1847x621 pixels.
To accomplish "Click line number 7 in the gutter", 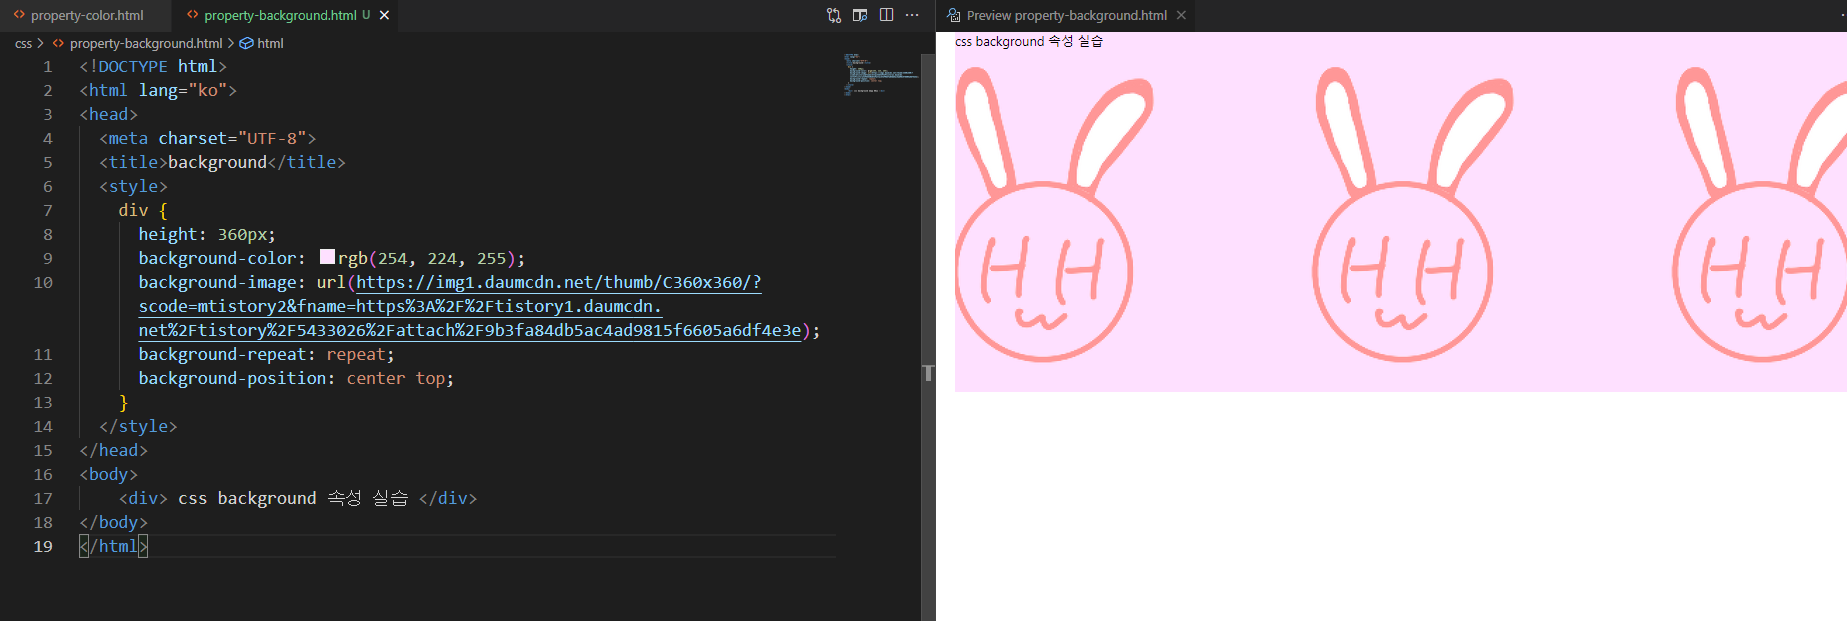I will click(x=47, y=210).
